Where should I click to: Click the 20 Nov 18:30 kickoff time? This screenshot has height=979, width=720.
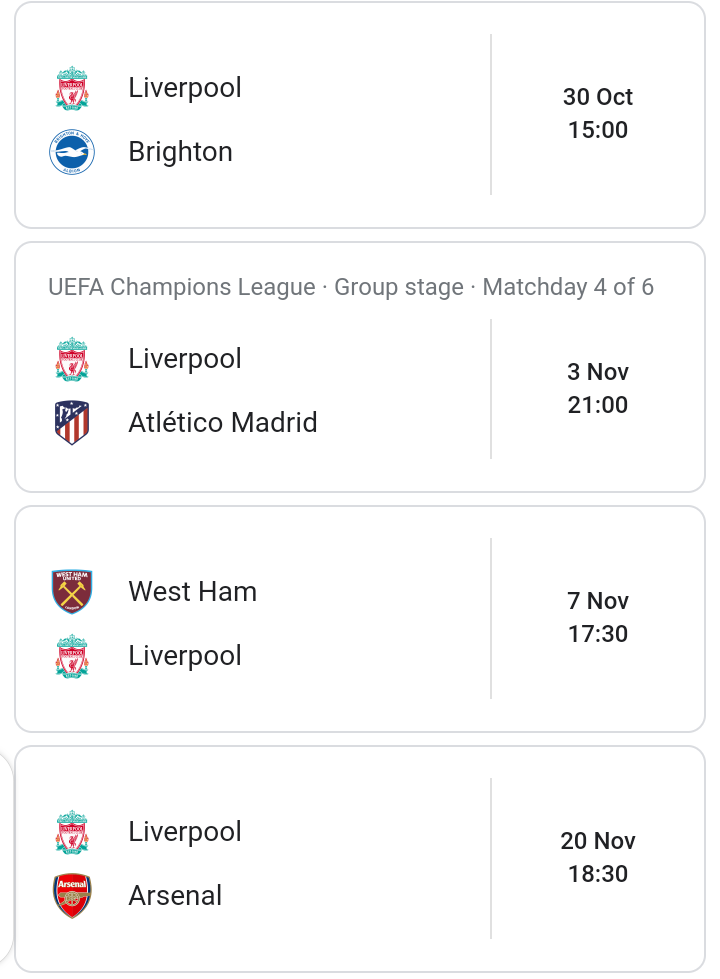coord(598,857)
